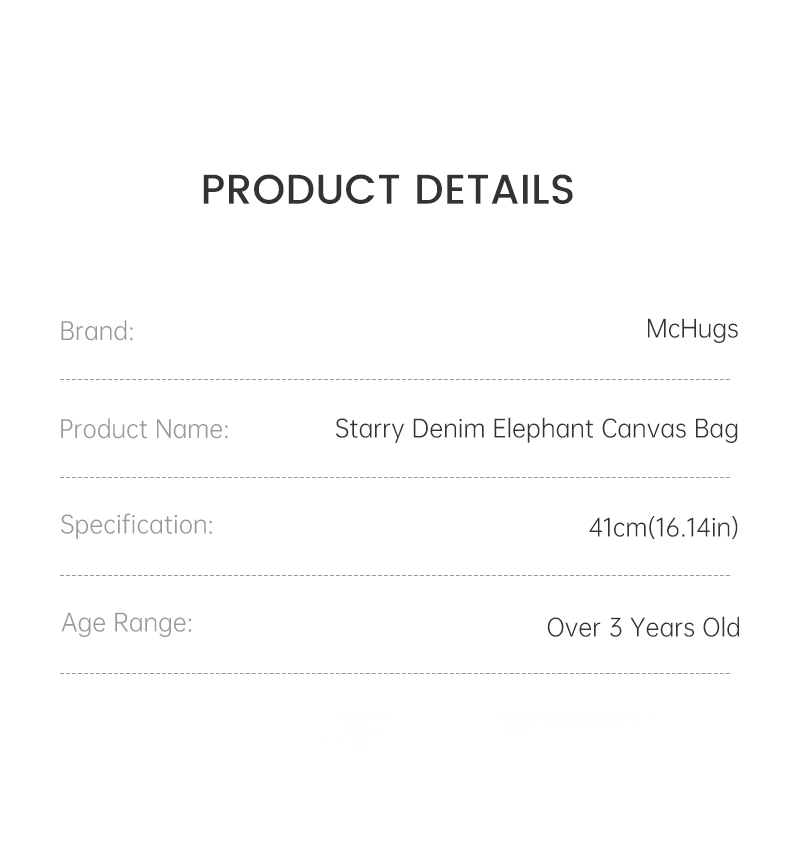This screenshot has height=860, width=790.
Task: Click the "41cm" specification measurement
Action: (618, 527)
